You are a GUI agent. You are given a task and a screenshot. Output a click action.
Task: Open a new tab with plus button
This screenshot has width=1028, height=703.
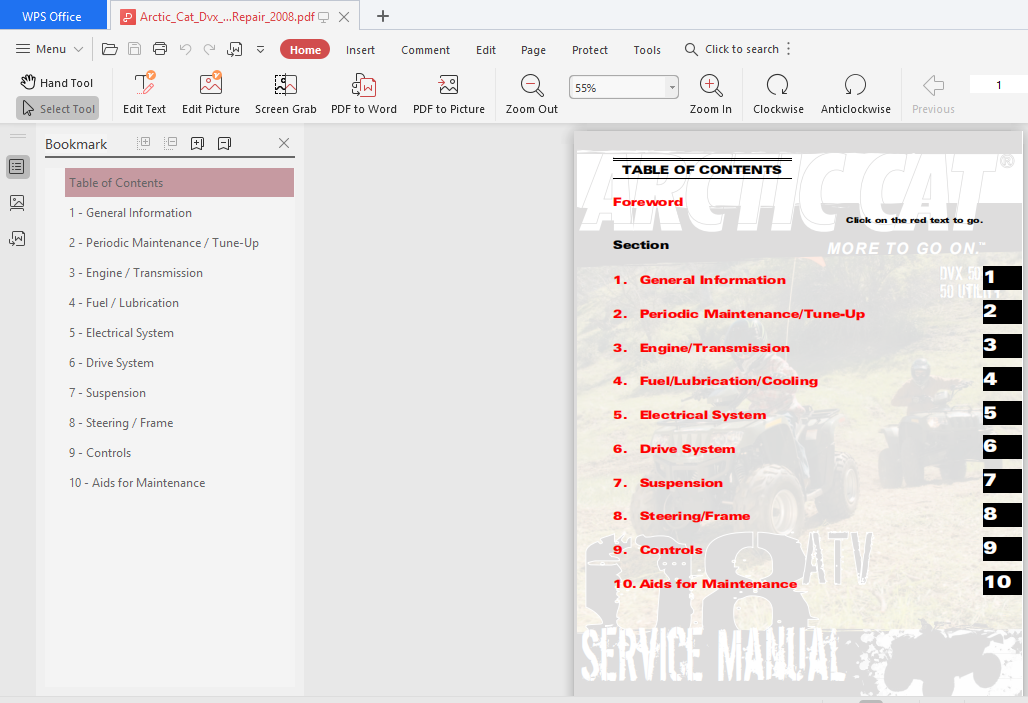(x=383, y=16)
